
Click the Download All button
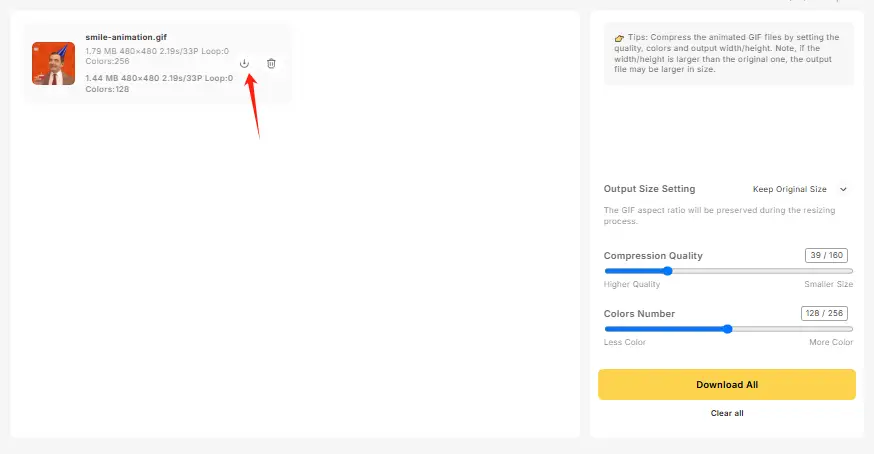(726, 384)
